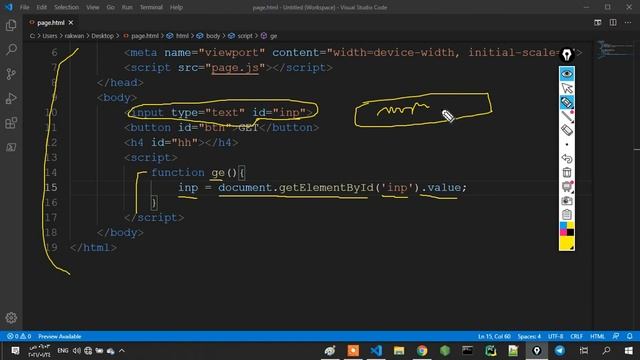Toggle the eye visibility in annotation toolbar
Image resolution: width=640 pixels, height=360 pixels.
coord(567,74)
